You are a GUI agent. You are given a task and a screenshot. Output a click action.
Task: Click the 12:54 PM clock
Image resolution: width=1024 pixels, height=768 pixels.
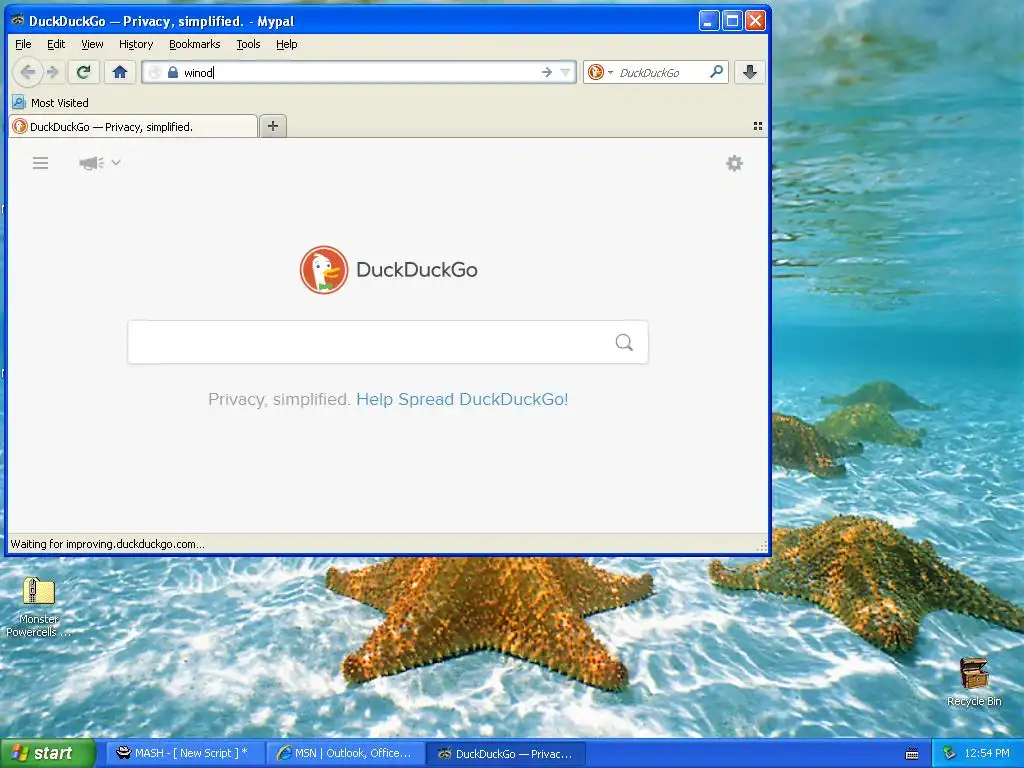click(987, 753)
